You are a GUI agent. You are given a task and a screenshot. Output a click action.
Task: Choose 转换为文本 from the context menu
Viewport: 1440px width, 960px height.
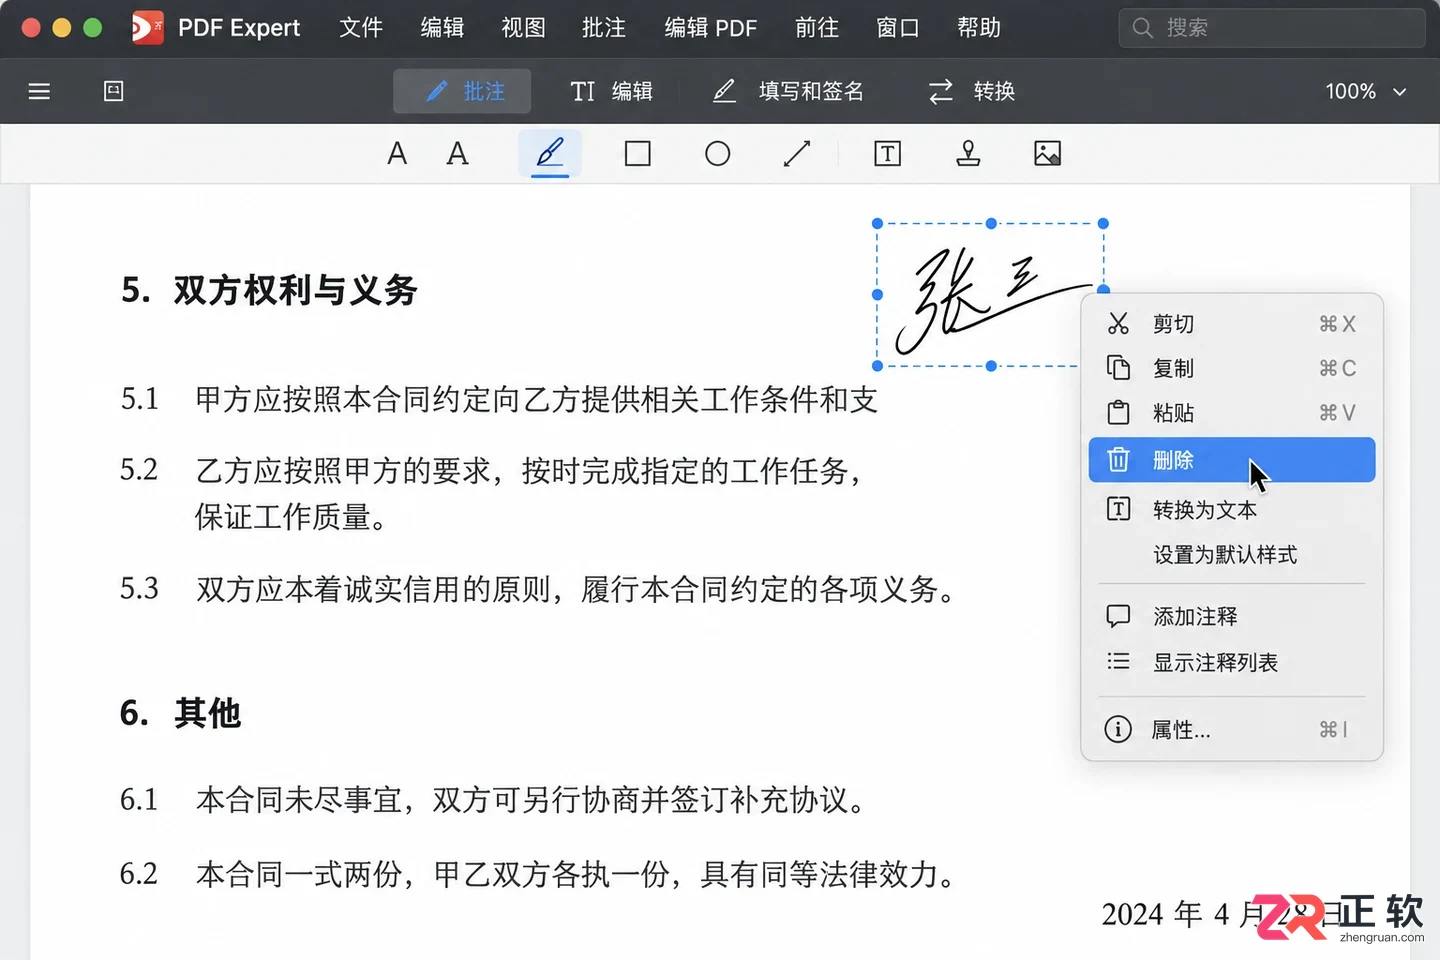tap(1232, 510)
